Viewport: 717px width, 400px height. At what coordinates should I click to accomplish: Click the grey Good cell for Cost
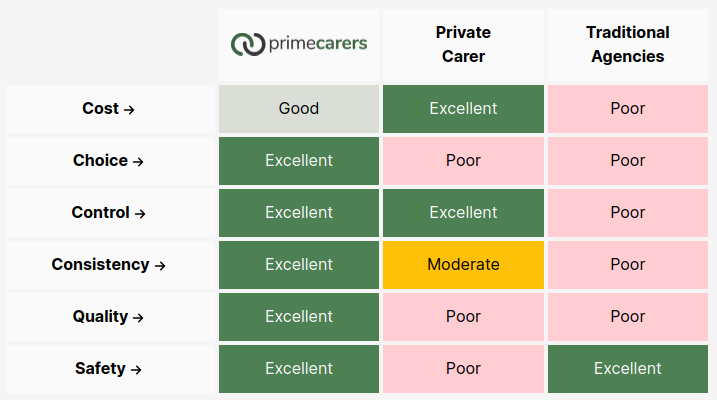click(x=299, y=109)
